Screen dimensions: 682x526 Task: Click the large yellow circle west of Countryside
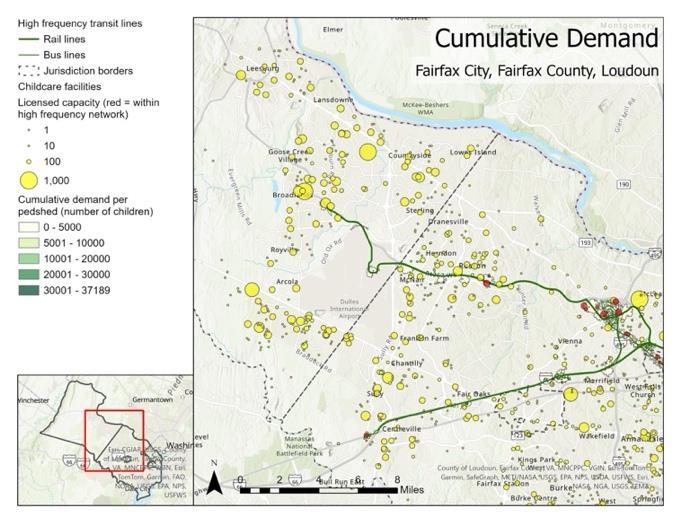click(368, 152)
